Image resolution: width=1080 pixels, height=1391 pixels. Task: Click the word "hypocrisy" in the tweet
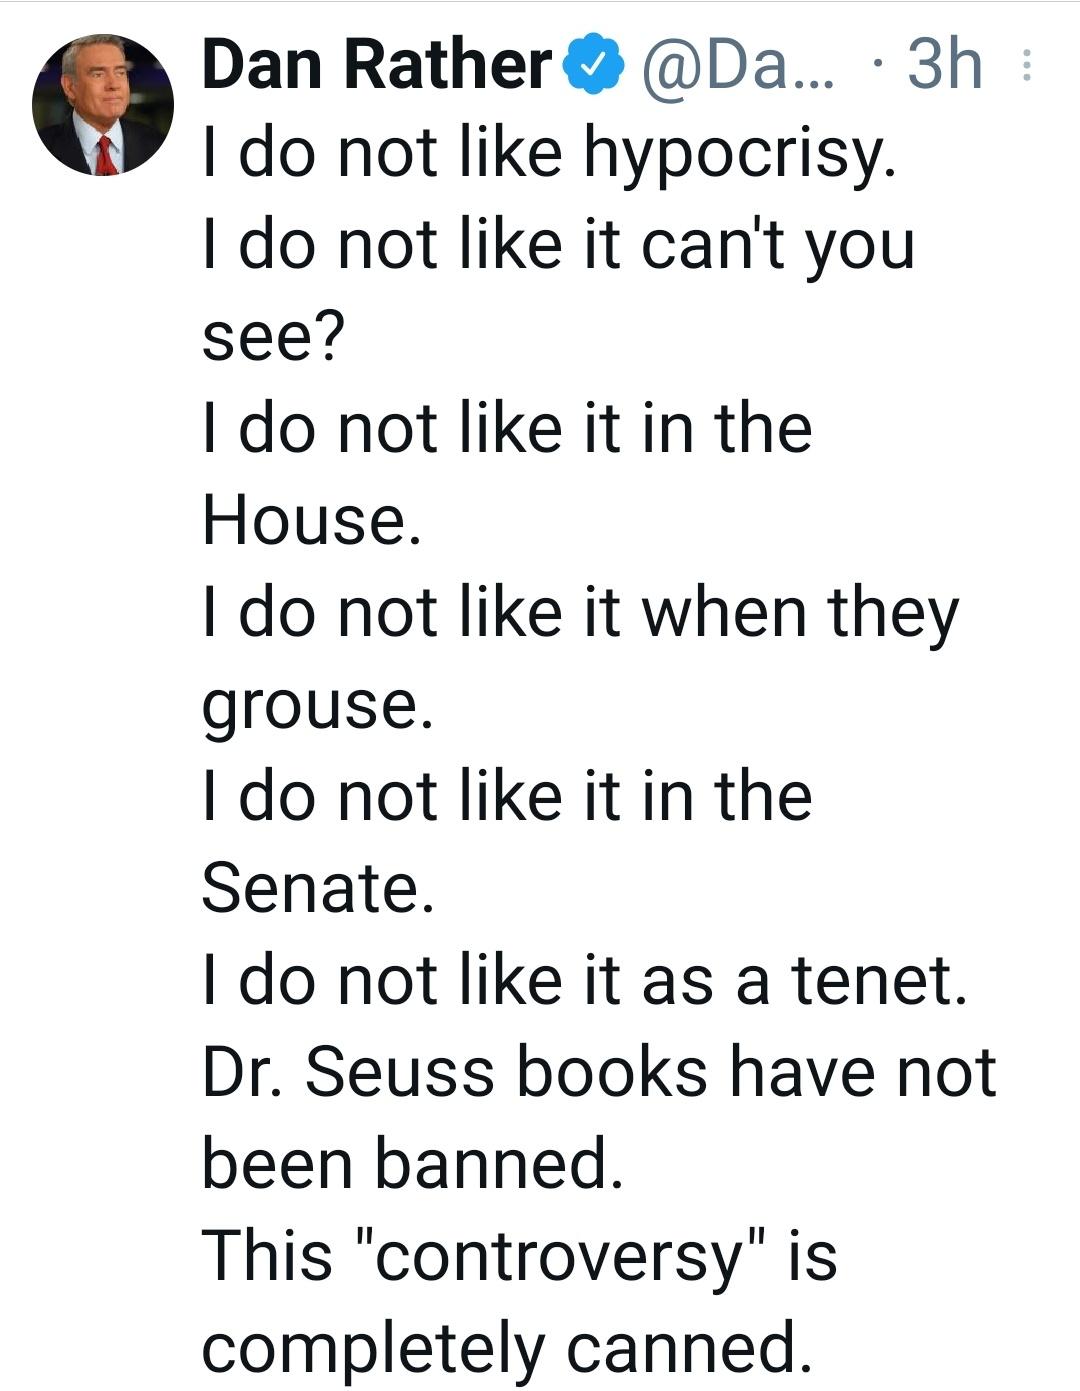click(x=736, y=155)
